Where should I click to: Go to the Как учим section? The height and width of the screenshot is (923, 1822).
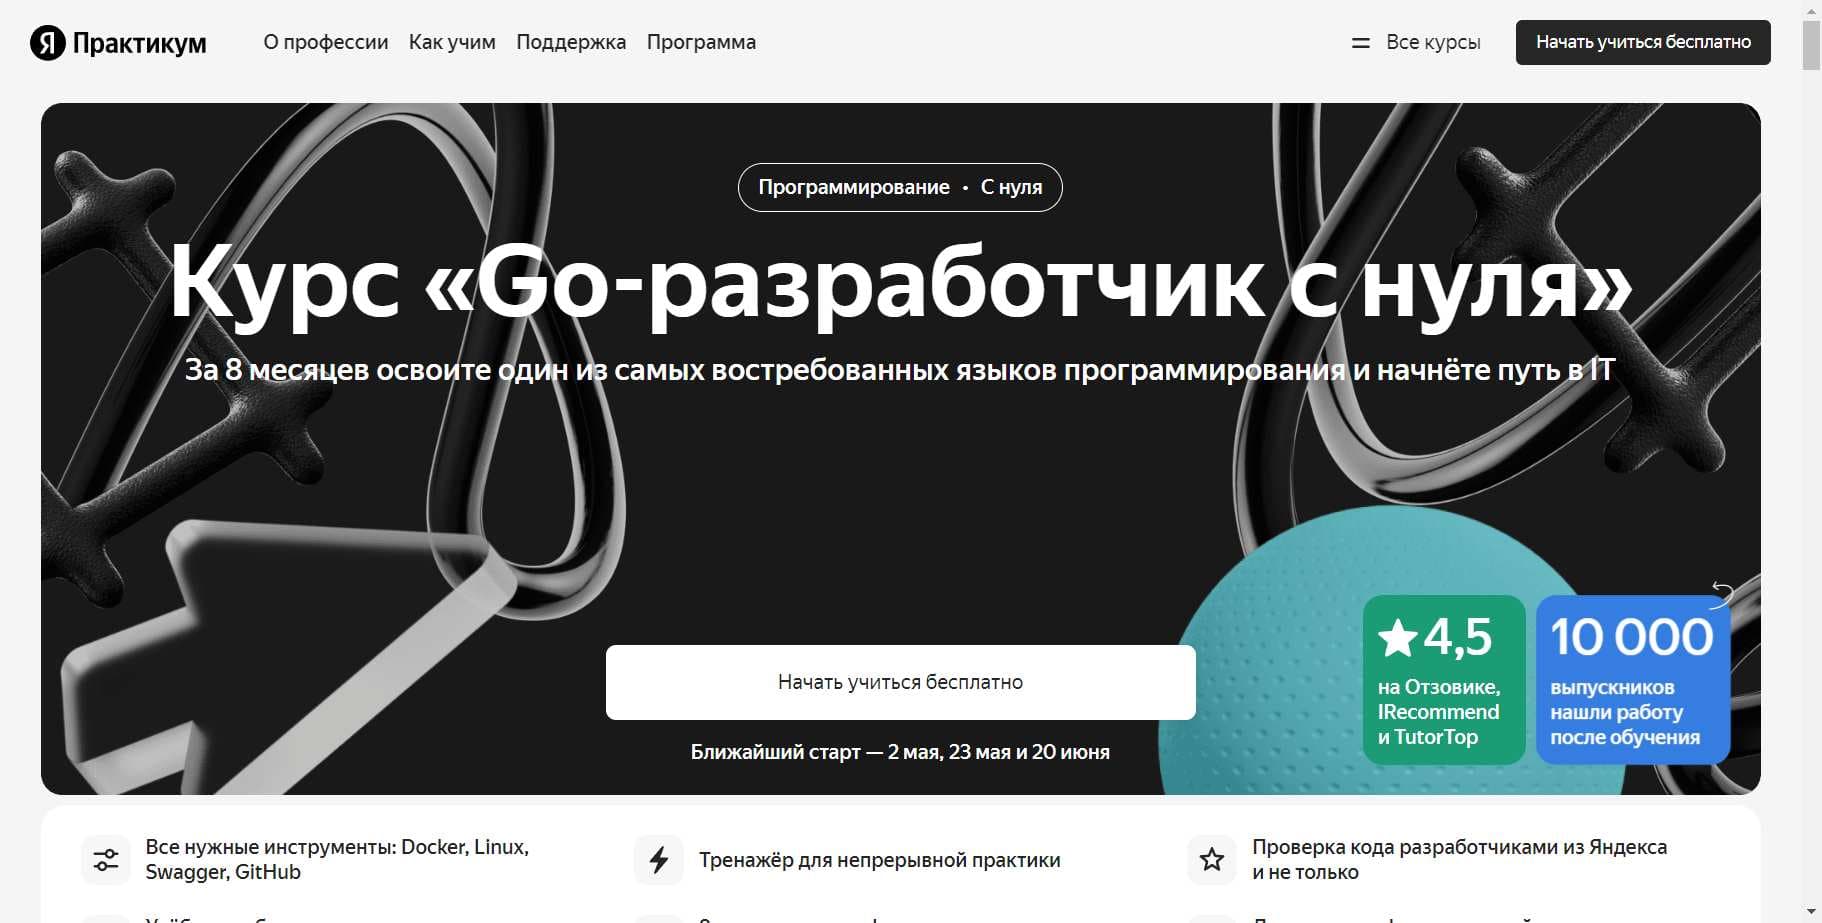tap(452, 42)
